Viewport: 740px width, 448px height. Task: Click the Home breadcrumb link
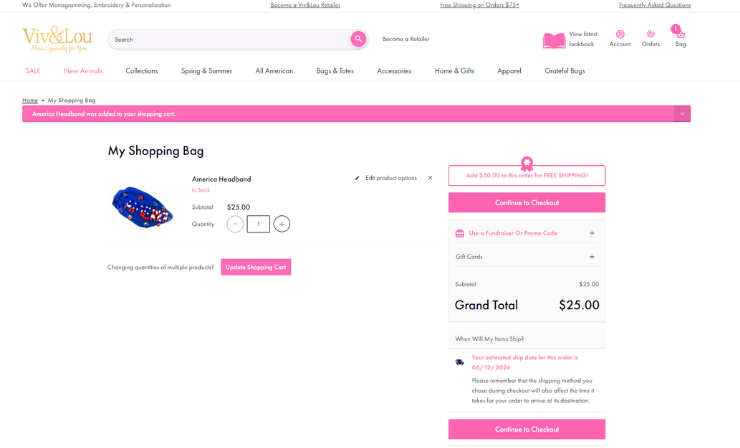coord(30,100)
